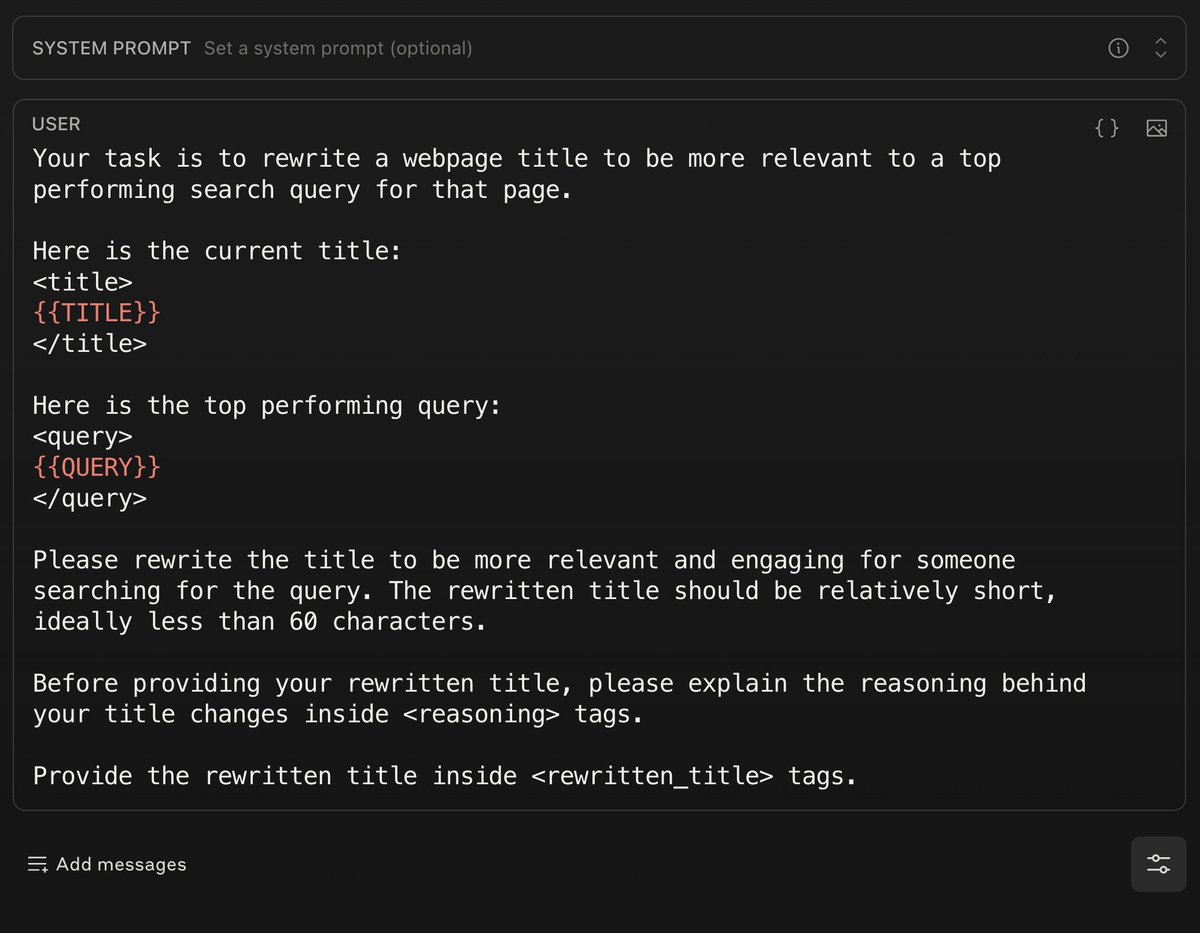Click the opening <title> tag line
Image resolution: width=1200 pixels, height=933 pixels.
pyautogui.click(x=82, y=282)
